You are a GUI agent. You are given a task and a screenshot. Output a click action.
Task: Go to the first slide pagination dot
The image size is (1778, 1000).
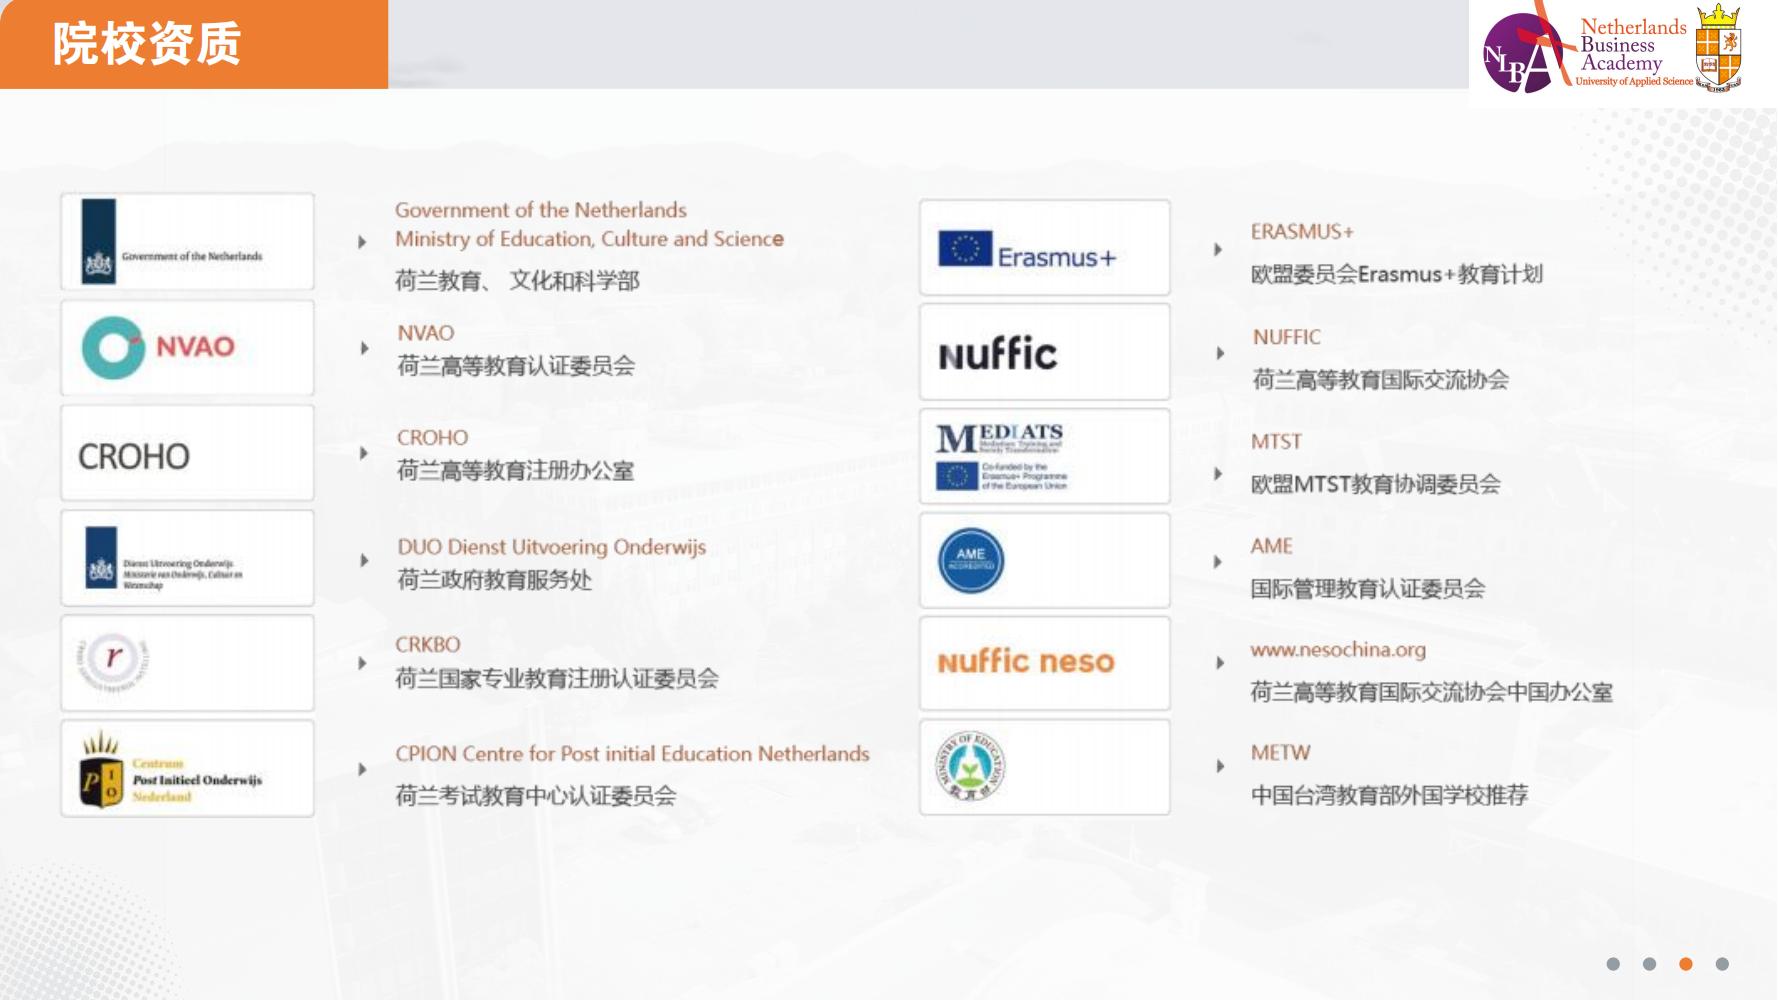[1613, 964]
